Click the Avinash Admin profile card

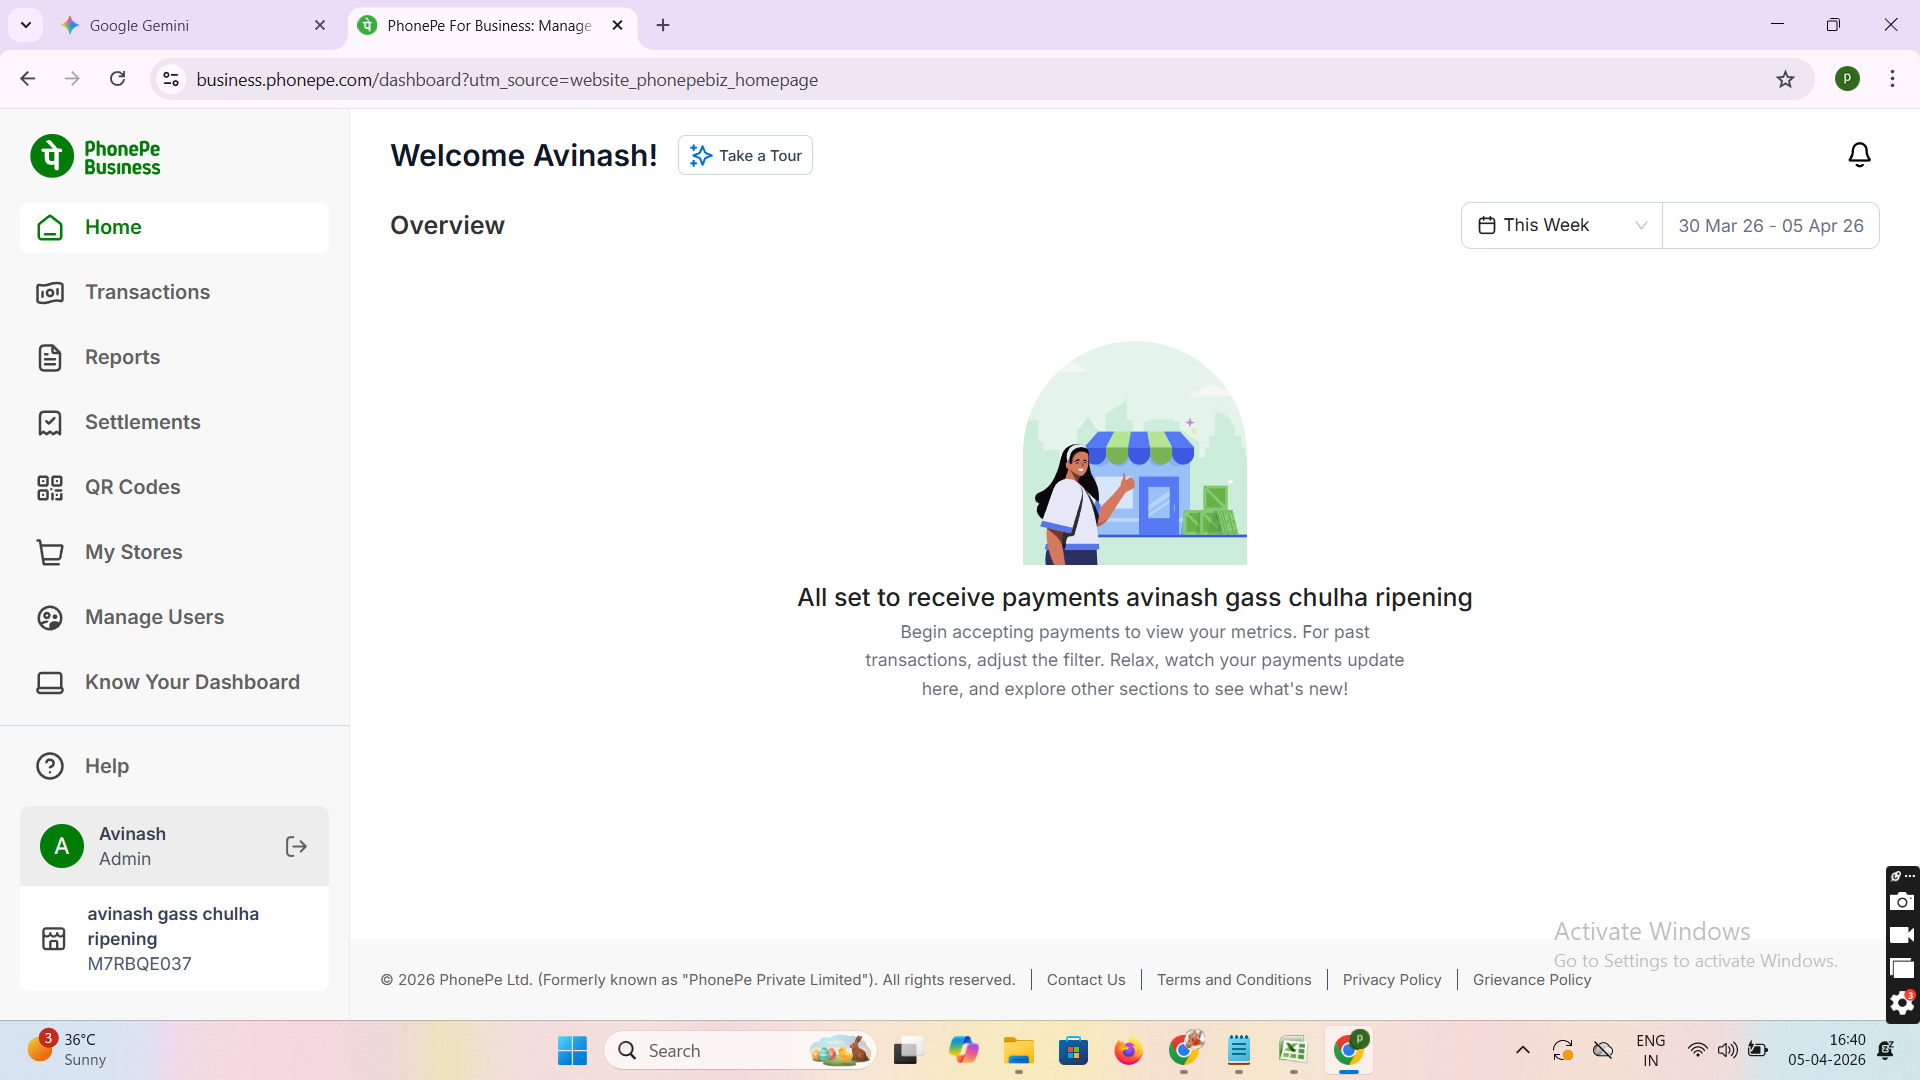tap(174, 846)
